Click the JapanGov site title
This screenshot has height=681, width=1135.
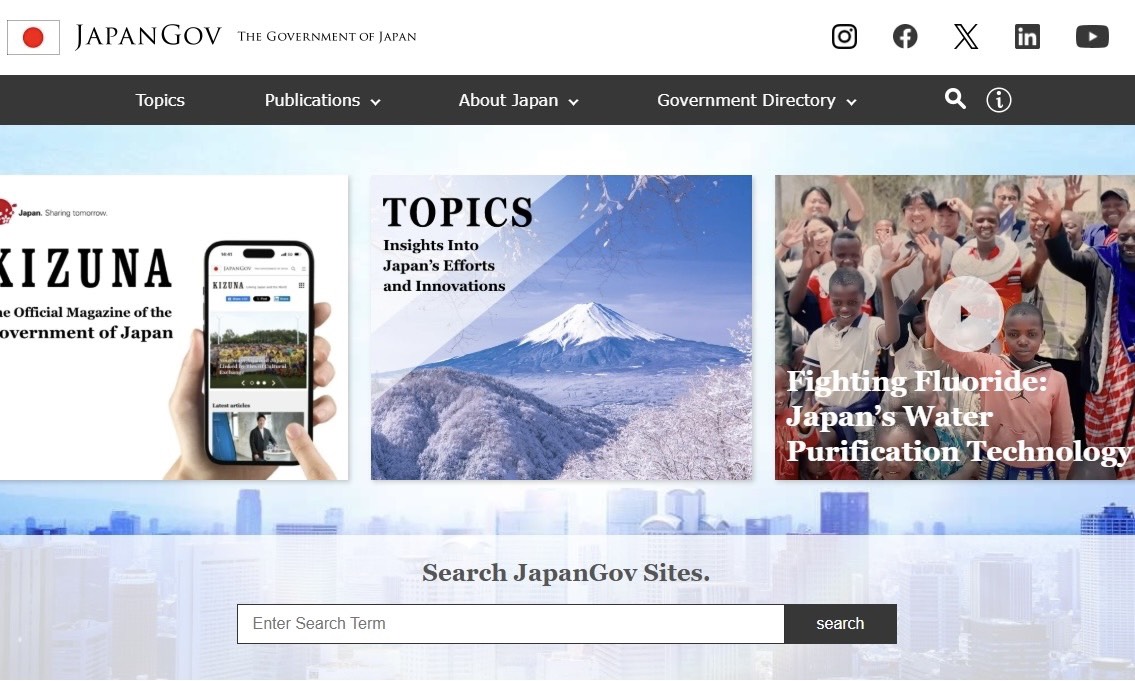tap(148, 37)
